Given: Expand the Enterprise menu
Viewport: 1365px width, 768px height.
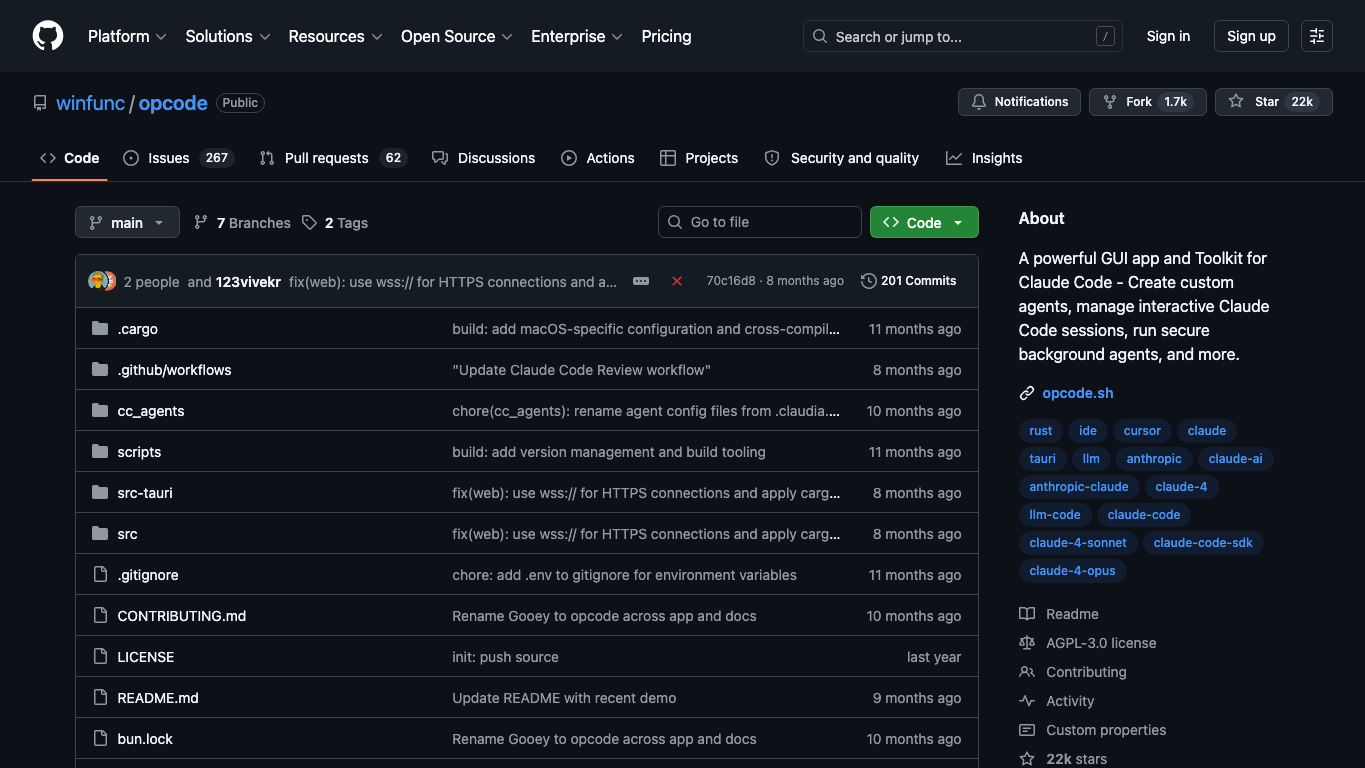Looking at the screenshot, I should point(577,36).
